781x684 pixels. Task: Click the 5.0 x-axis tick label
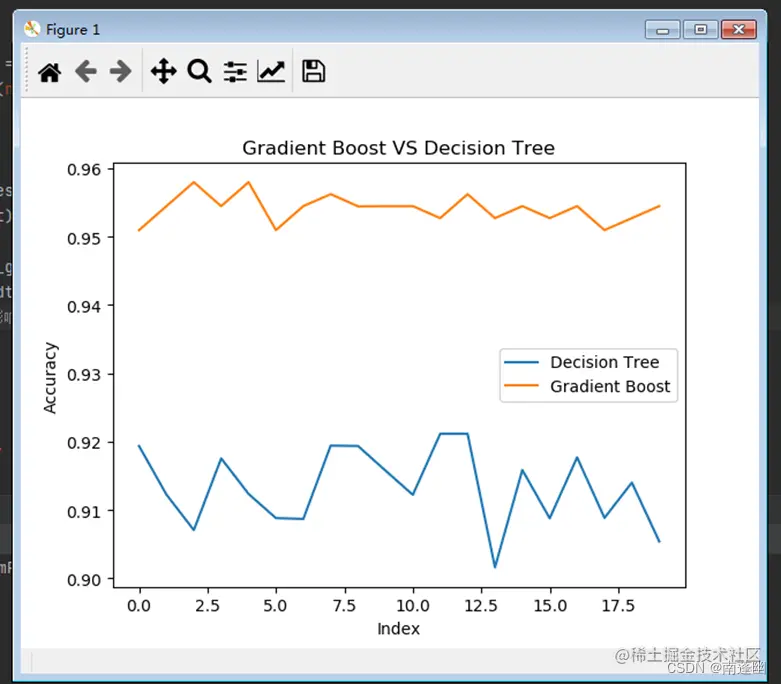275,606
